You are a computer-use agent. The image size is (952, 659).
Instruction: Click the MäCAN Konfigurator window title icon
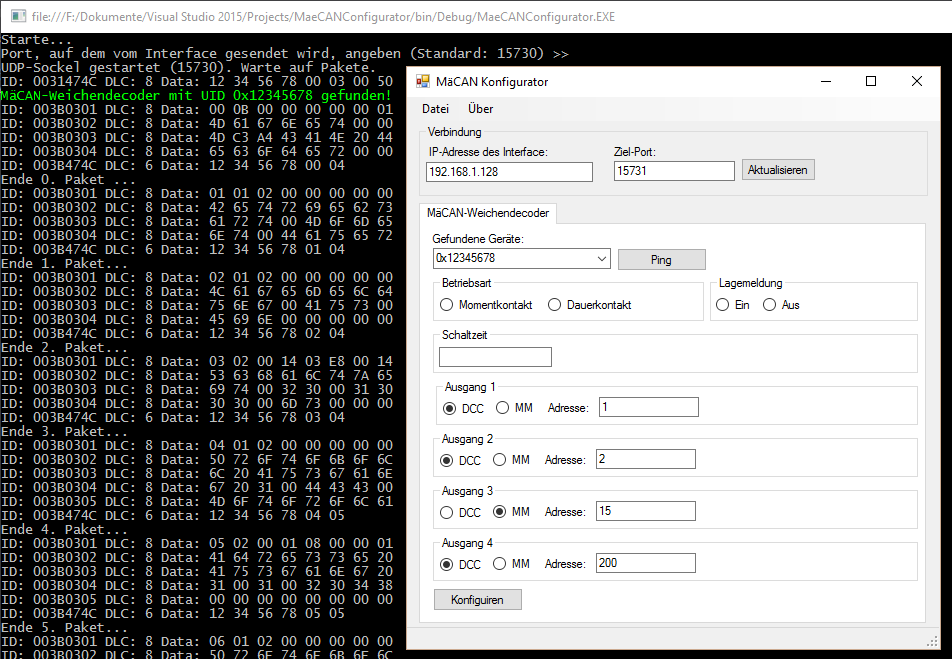point(423,81)
